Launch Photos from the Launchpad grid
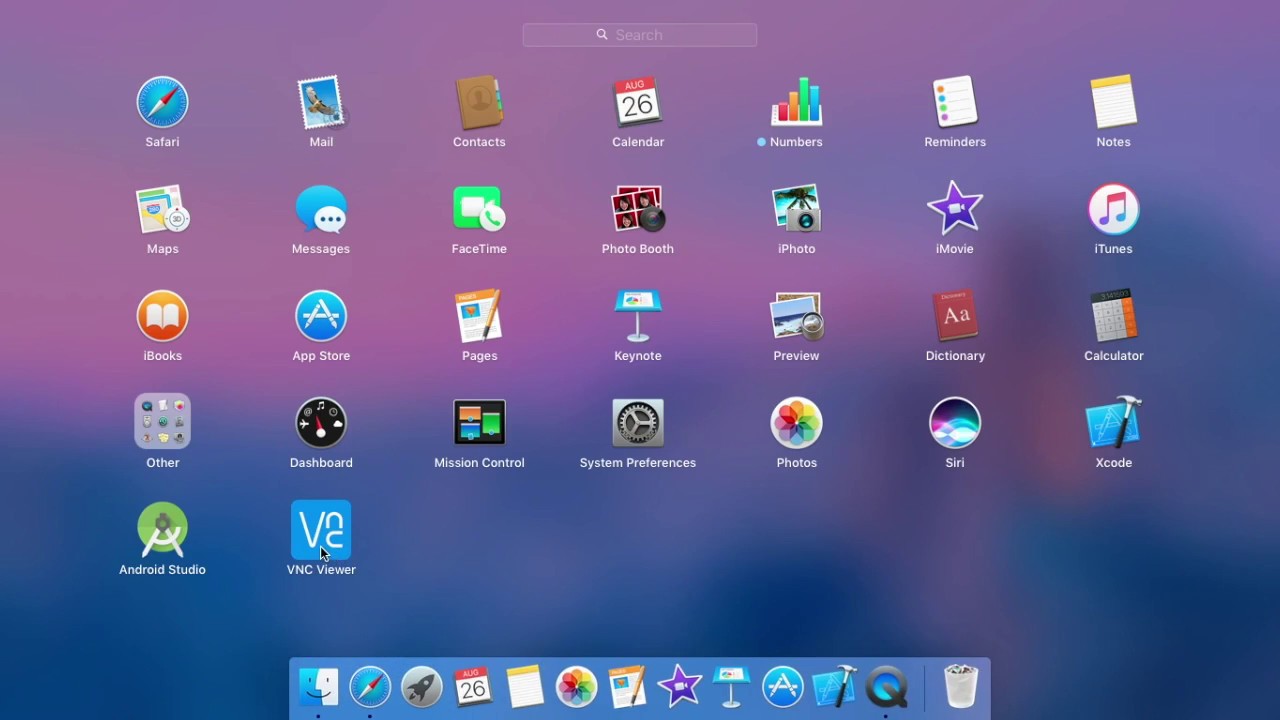Image resolution: width=1280 pixels, height=720 pixels. (796, 424)
